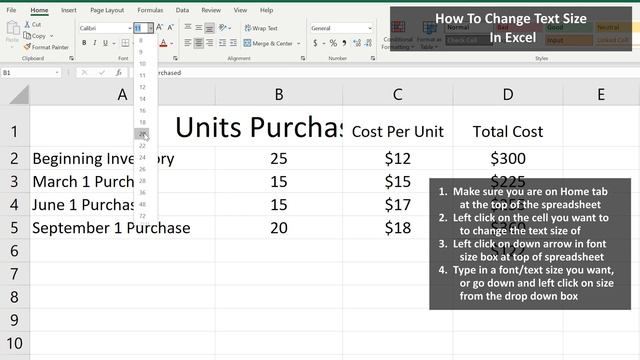Viewport: 640px width, 360px height.
Task: Select row 7 header
Action: pos(14,273)
